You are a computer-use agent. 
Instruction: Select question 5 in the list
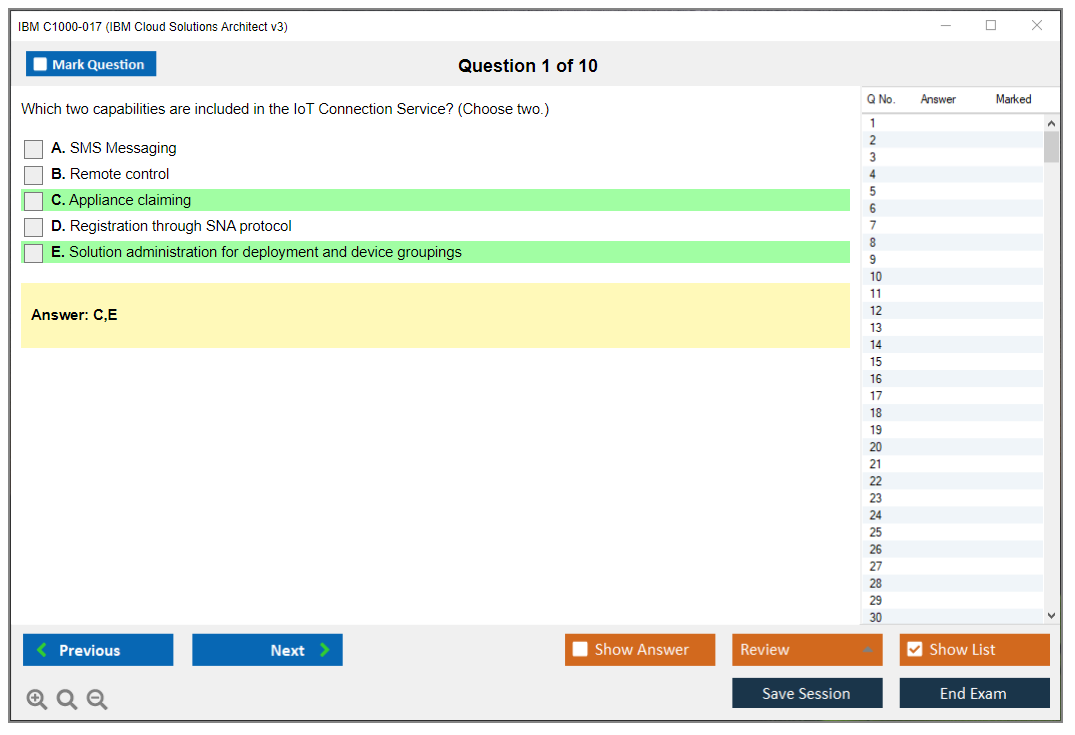[x=873, y=191]
